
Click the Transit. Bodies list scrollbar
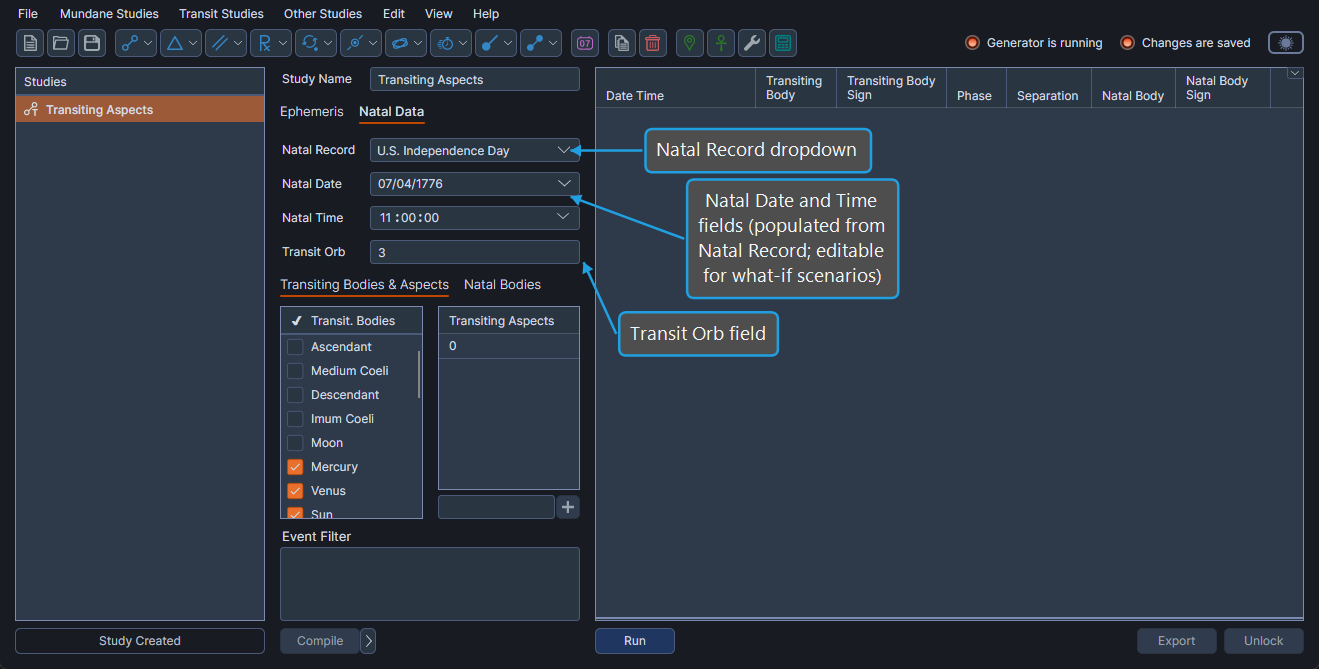[x=418, y=375]
